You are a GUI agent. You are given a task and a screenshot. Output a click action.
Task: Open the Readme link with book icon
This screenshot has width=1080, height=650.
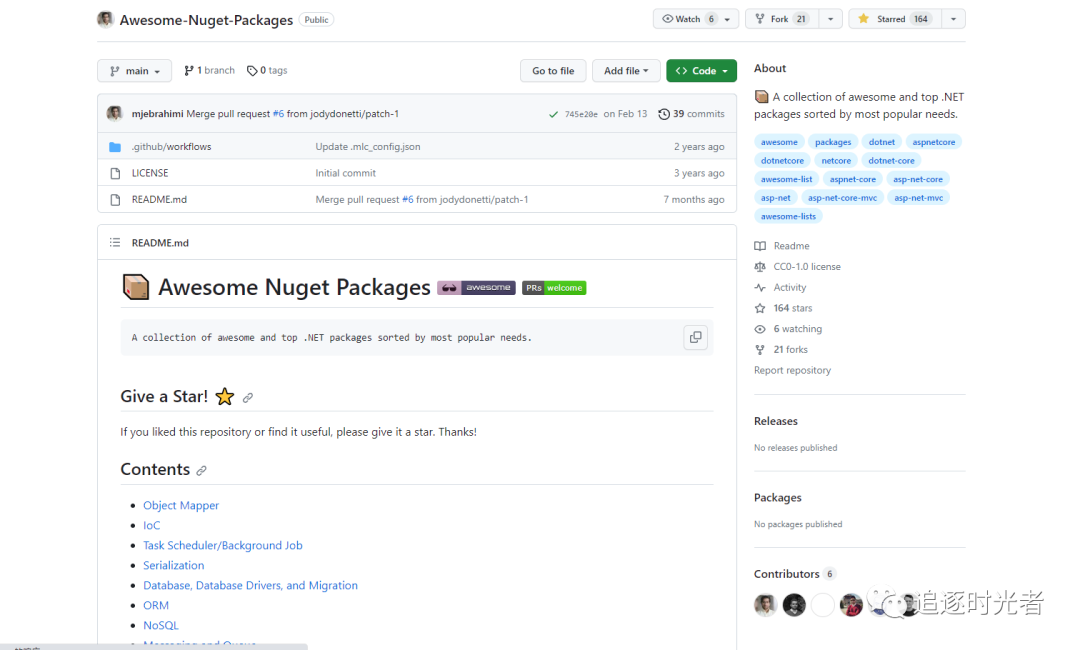tap(782, 246)
